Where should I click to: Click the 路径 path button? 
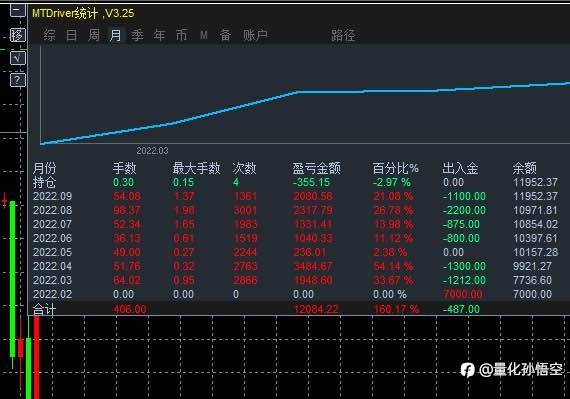point(343,35)
